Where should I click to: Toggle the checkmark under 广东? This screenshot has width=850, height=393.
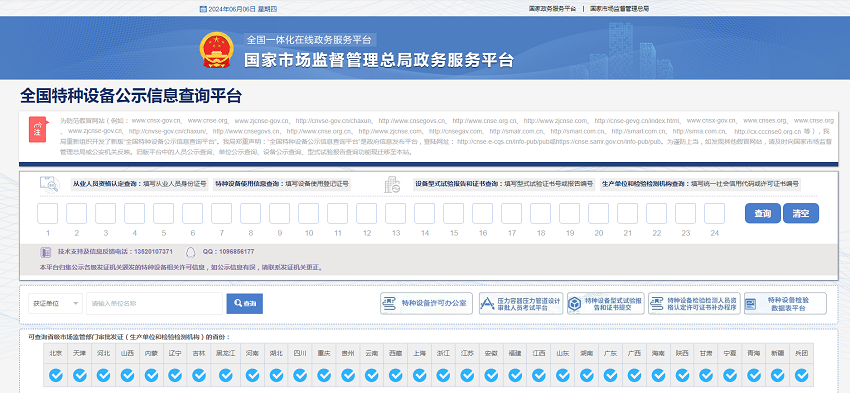point(610,375)
